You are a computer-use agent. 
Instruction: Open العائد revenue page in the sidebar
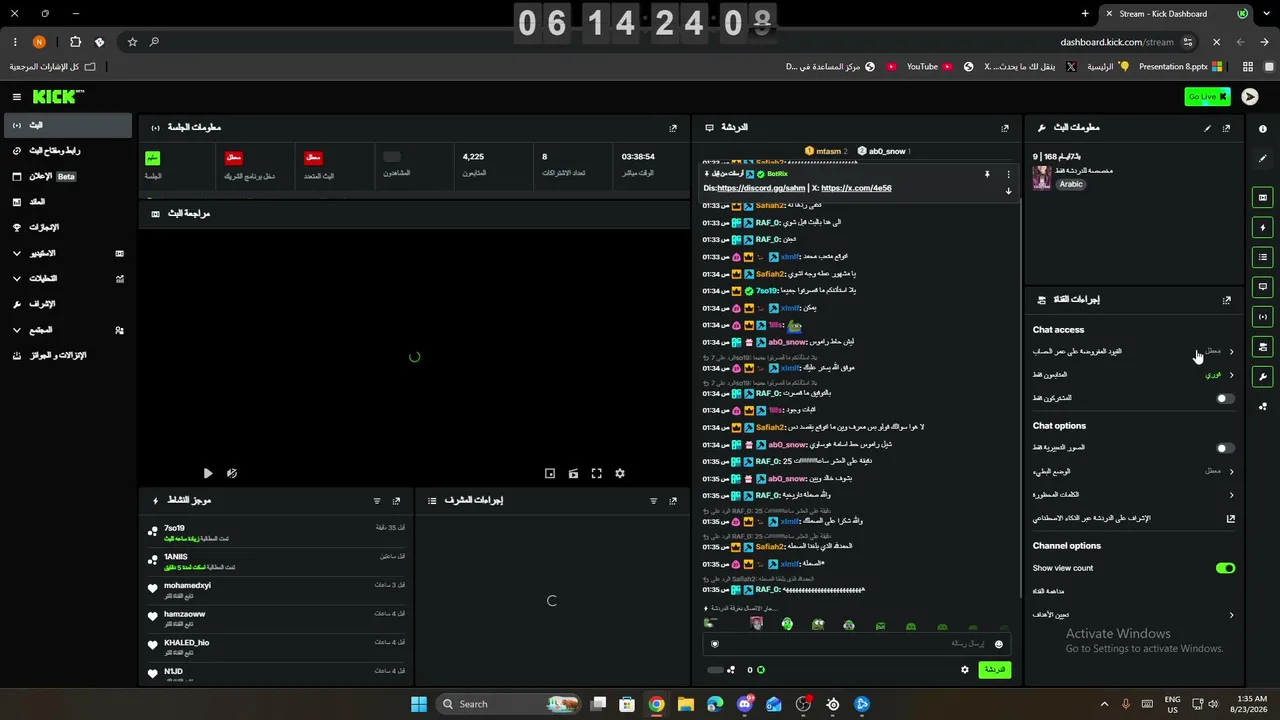68,202
